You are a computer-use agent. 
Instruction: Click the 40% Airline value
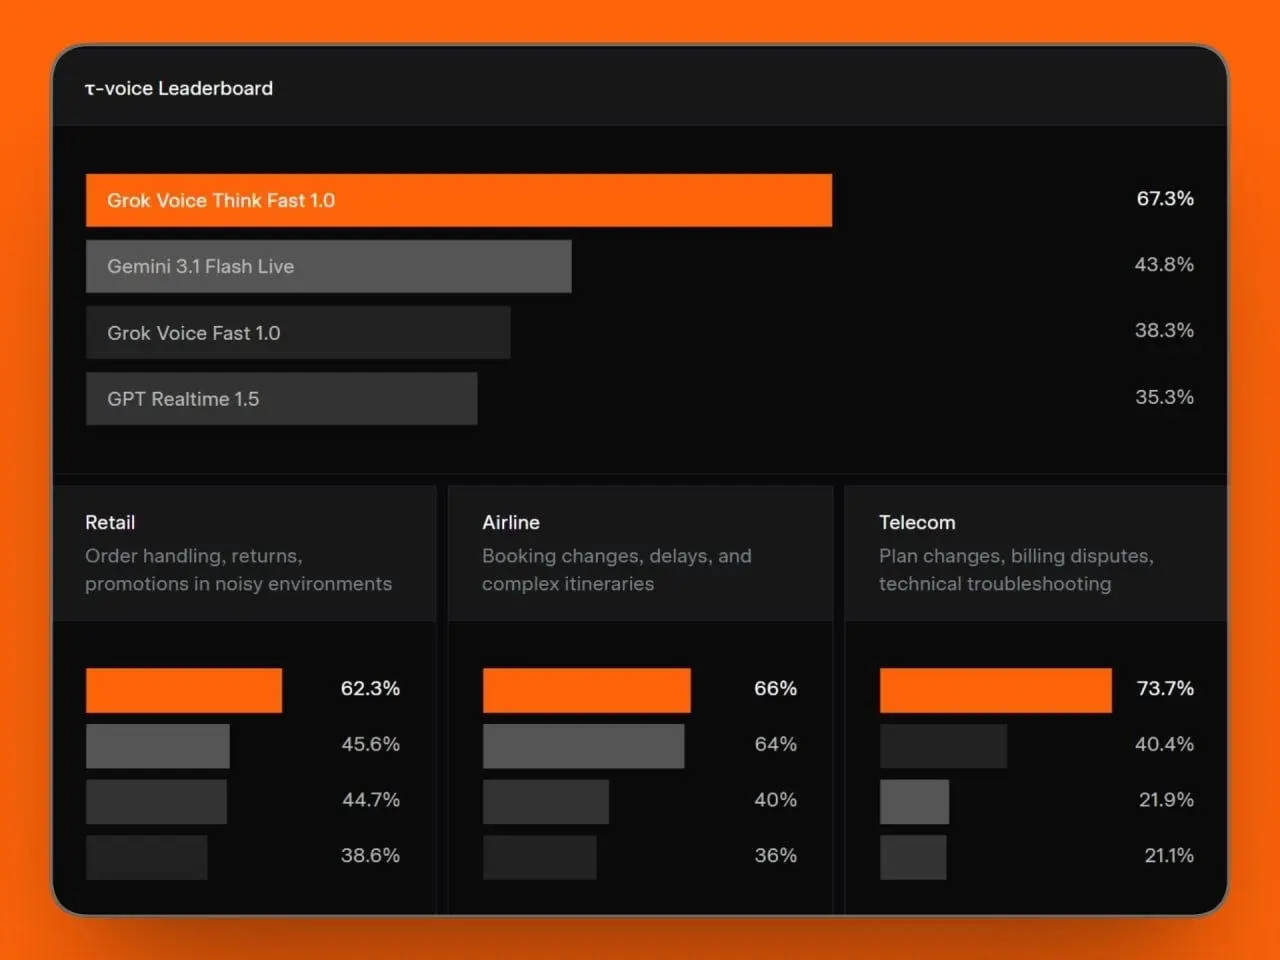775,800
